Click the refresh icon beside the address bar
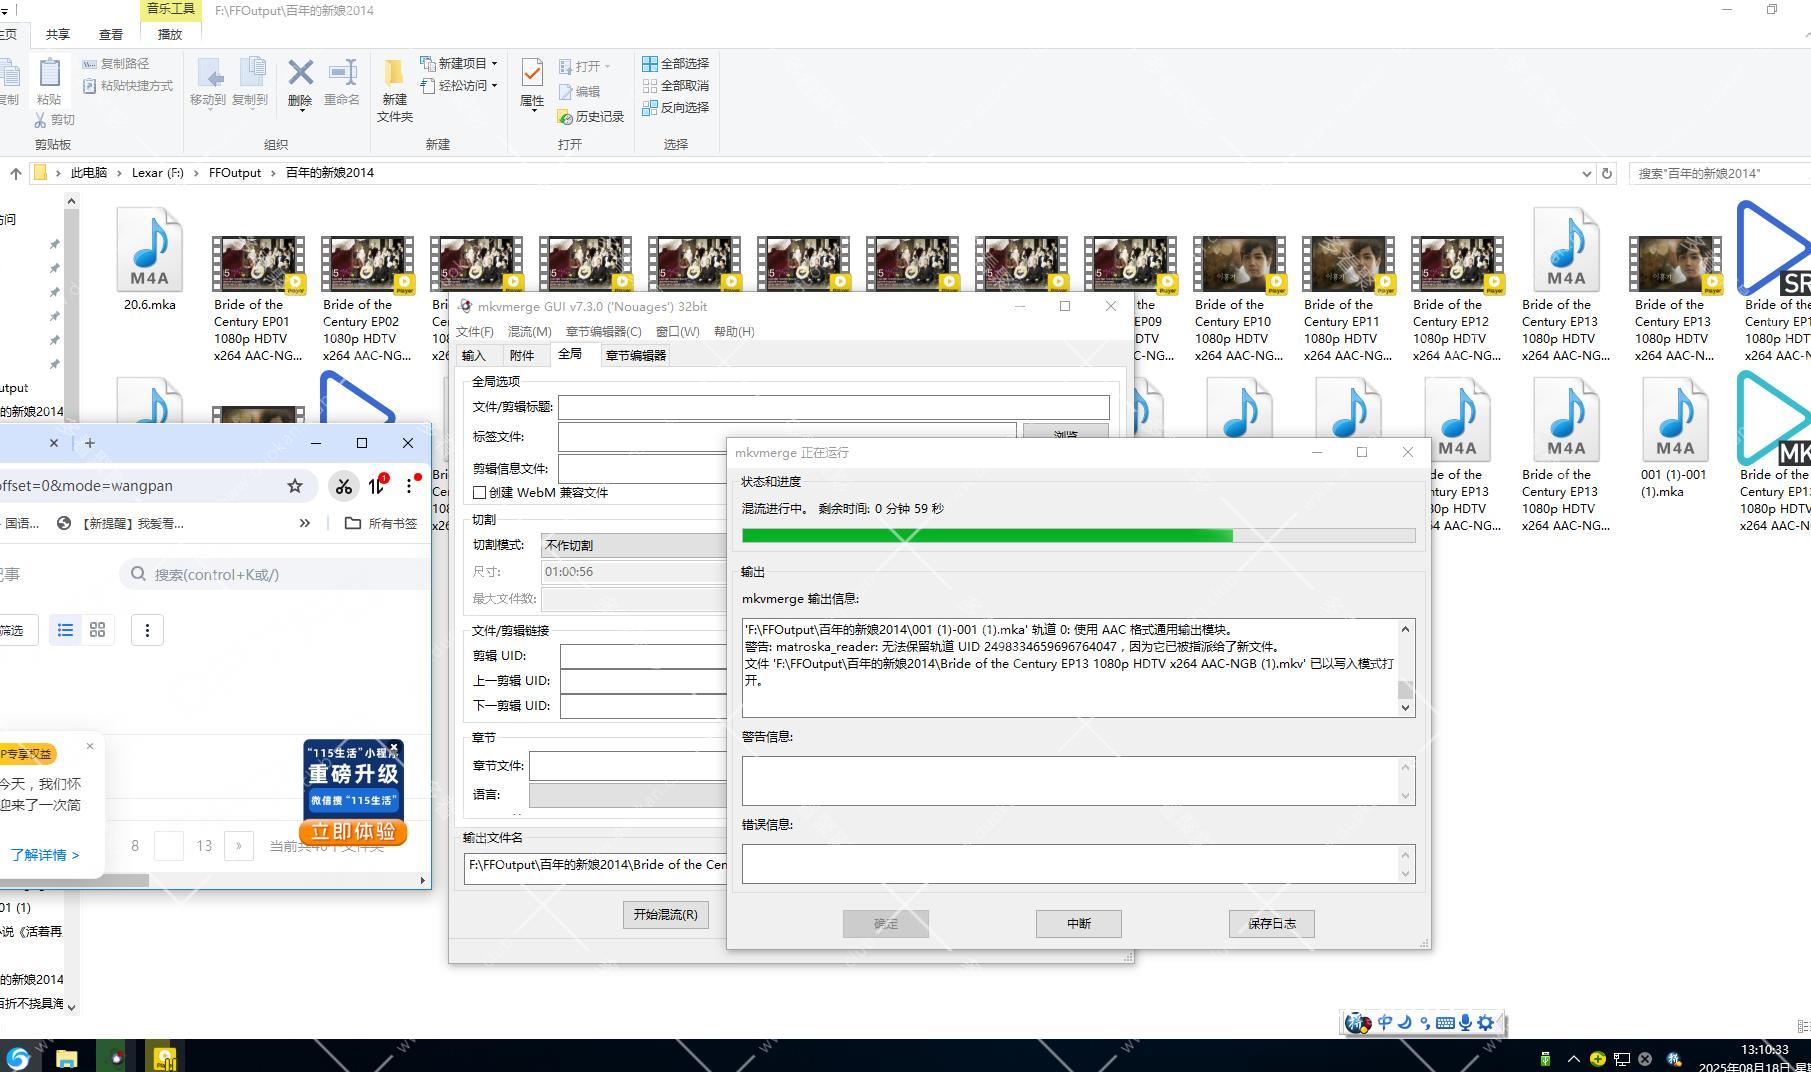The height and width of the screenshot is (1072, 1811). [x=1607, y=173]
